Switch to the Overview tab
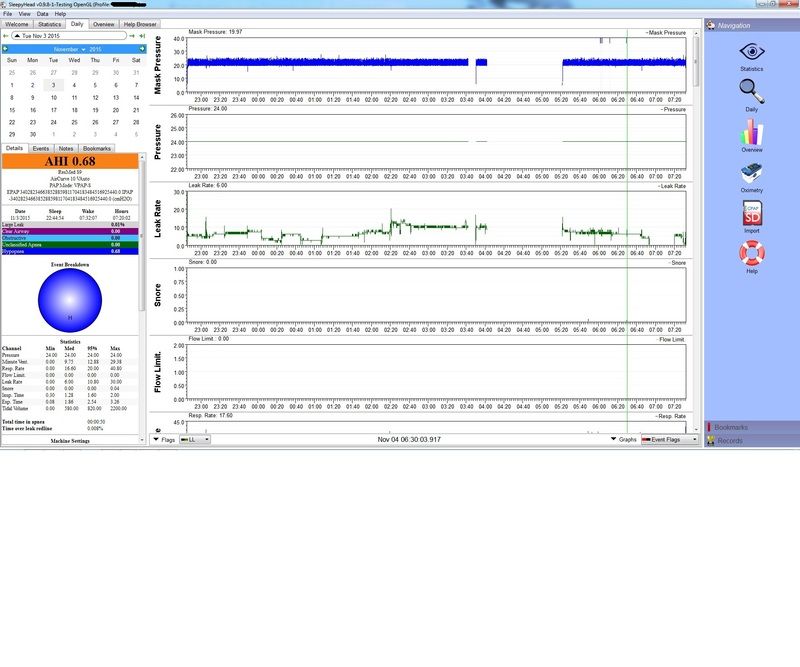 click(104, 24)
